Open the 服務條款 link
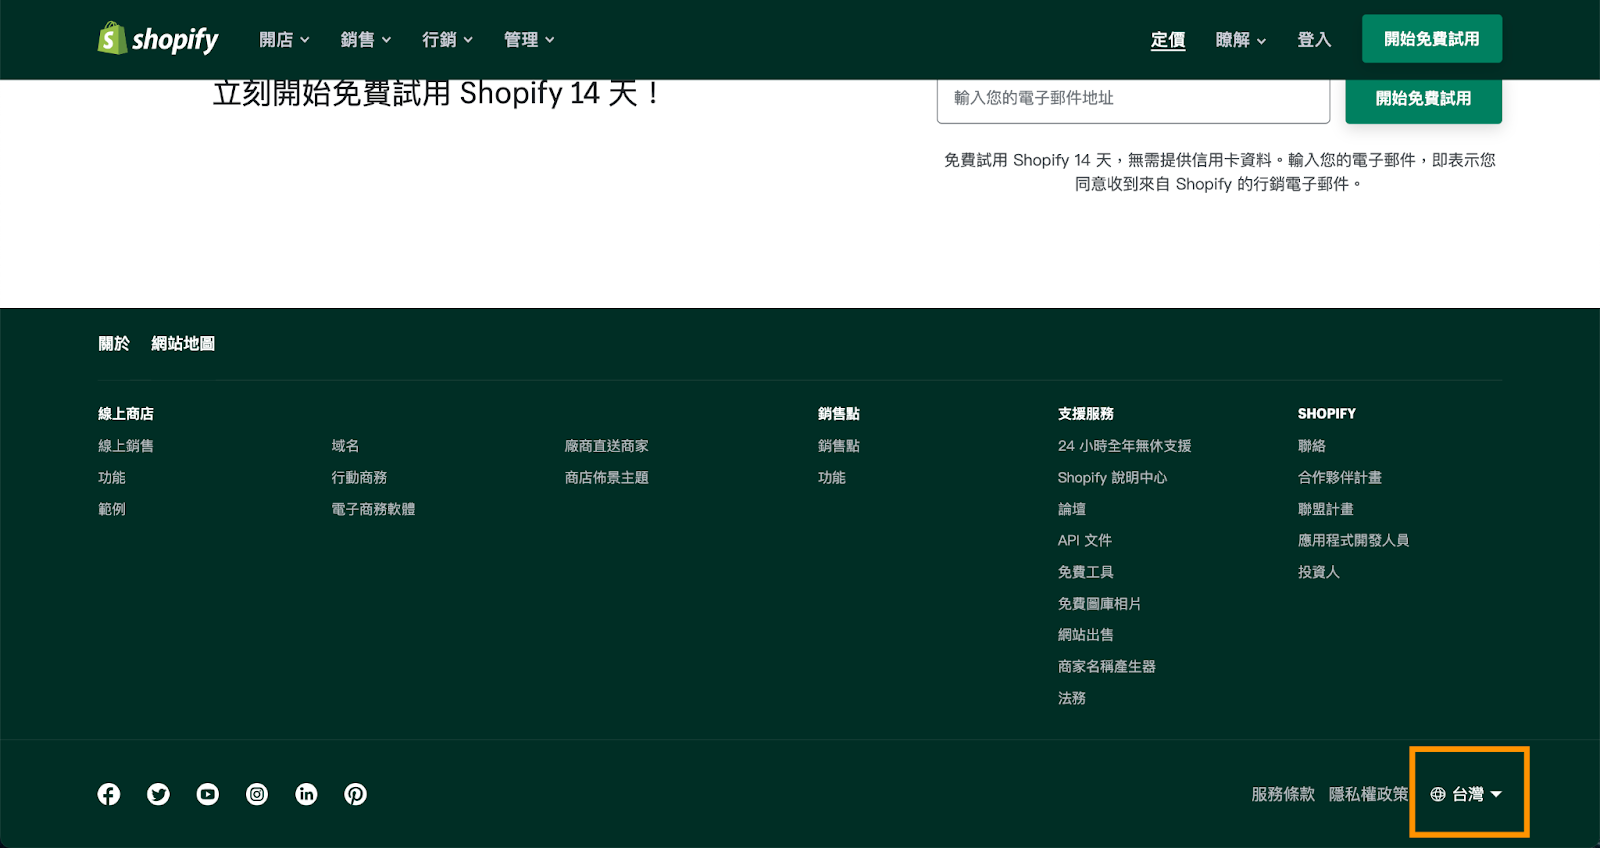 (1283, 794)
